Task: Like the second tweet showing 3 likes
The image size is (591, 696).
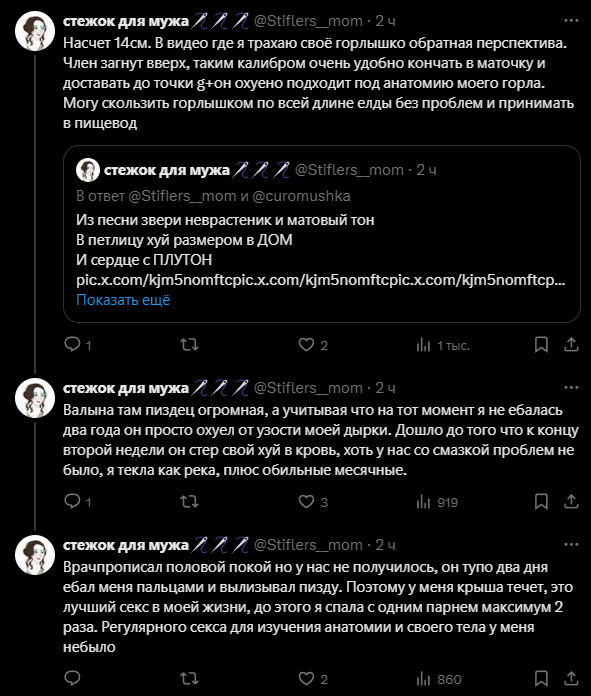Action: tap(306, 502)
